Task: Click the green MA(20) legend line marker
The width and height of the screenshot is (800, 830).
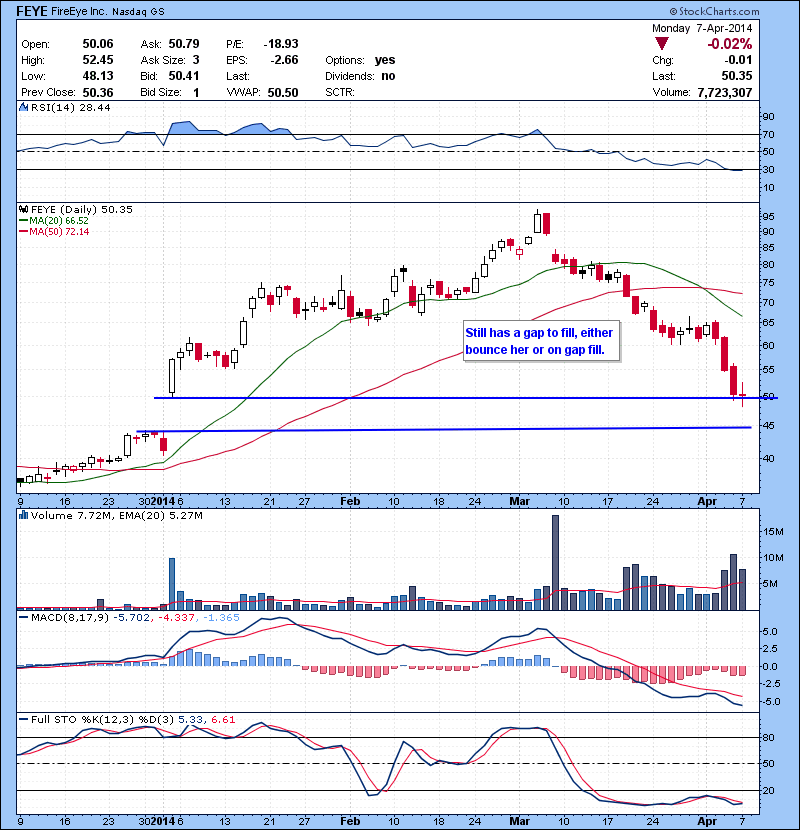Action: pyautogui.click(x=24, y=220)
